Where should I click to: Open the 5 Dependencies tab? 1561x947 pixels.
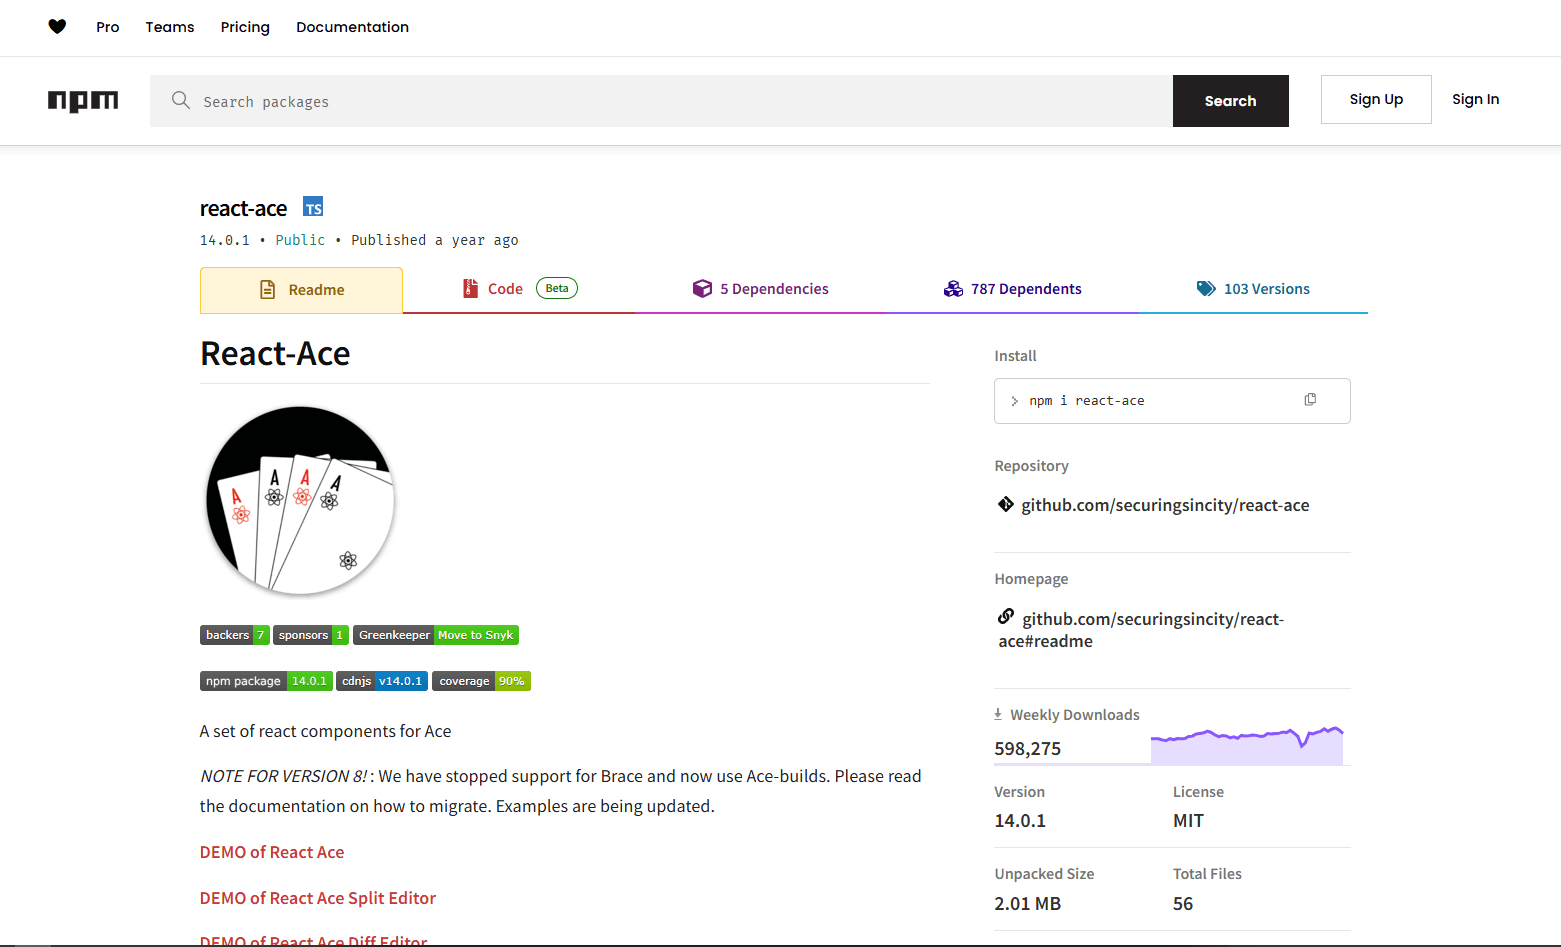(761, 288)
